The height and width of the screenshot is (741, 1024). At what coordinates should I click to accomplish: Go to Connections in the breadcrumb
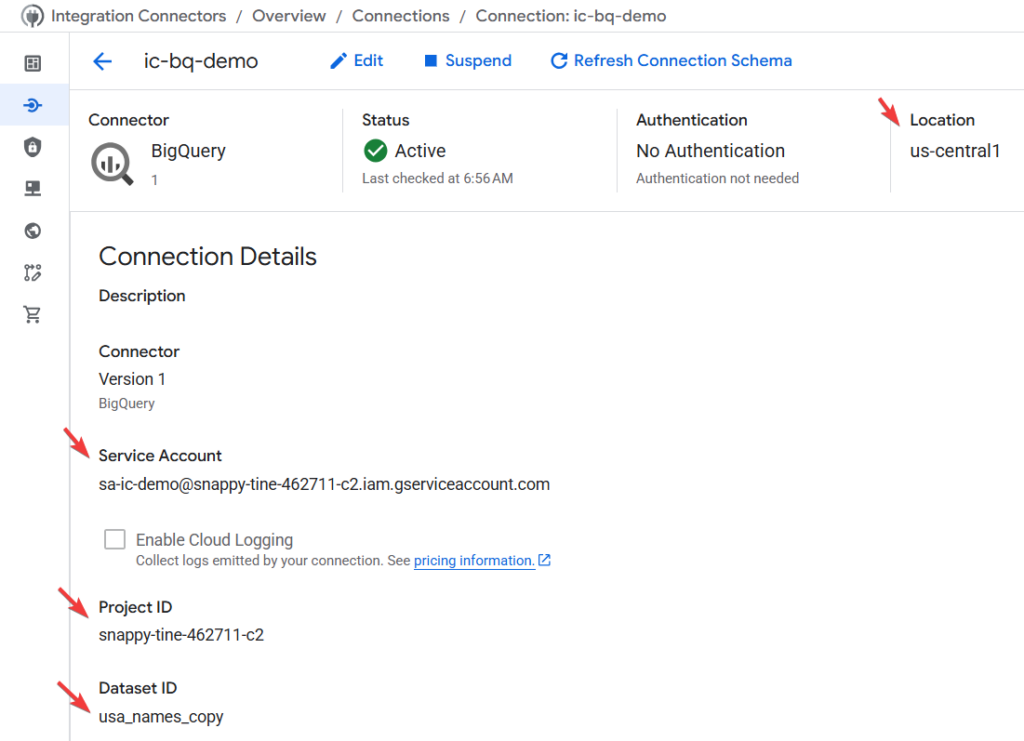click(x=400, y=16)
